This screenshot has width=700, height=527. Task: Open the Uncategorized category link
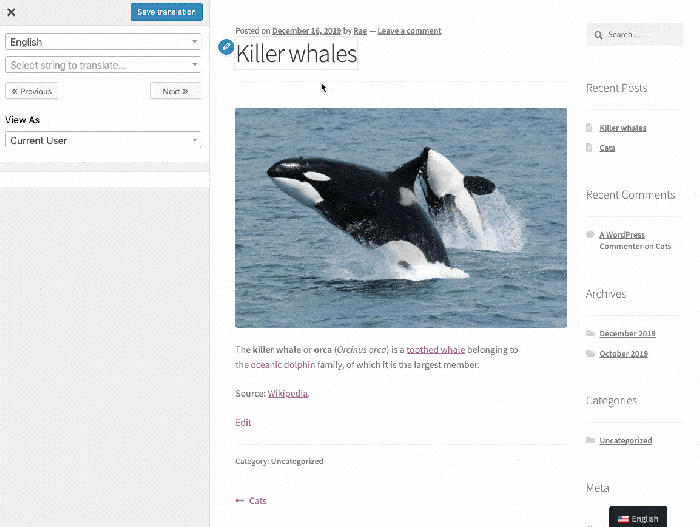click(625, 440)
